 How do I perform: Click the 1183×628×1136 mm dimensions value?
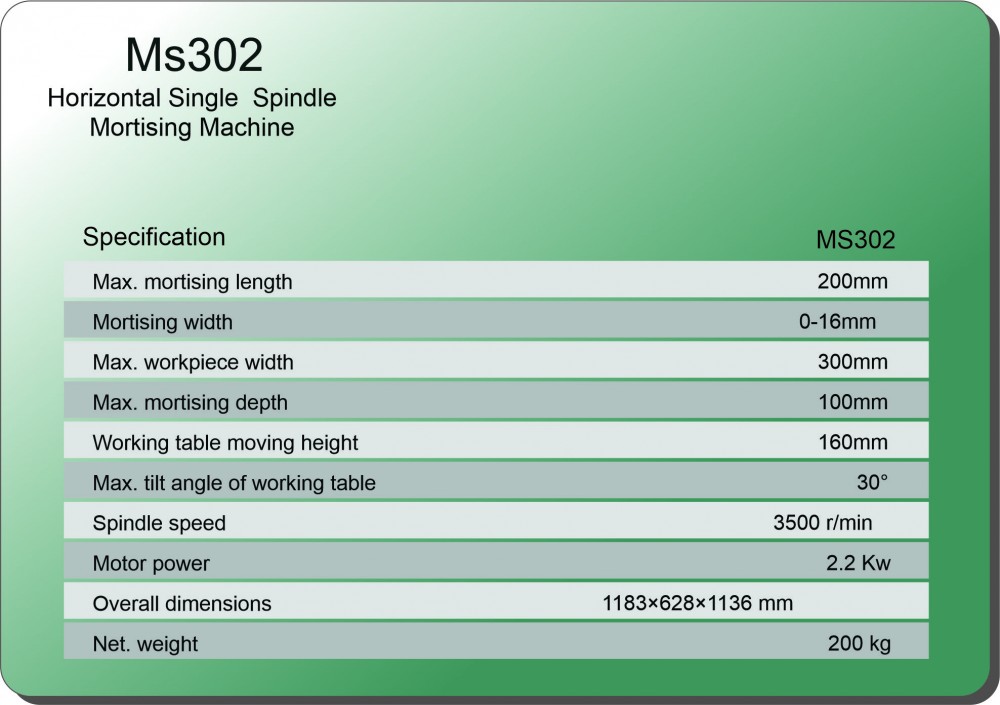click(x=697, y=603)
